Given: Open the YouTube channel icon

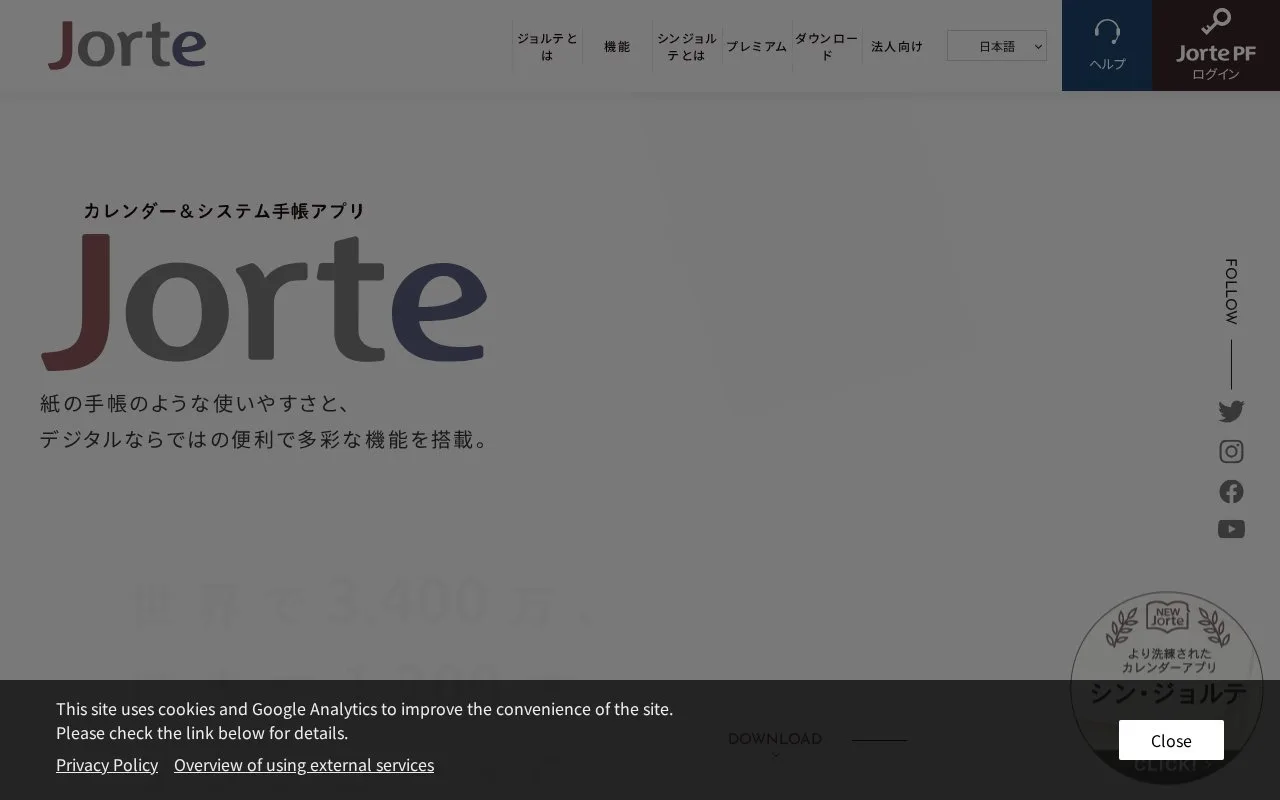Looking at the screenshot, I should click(1231, 529).
